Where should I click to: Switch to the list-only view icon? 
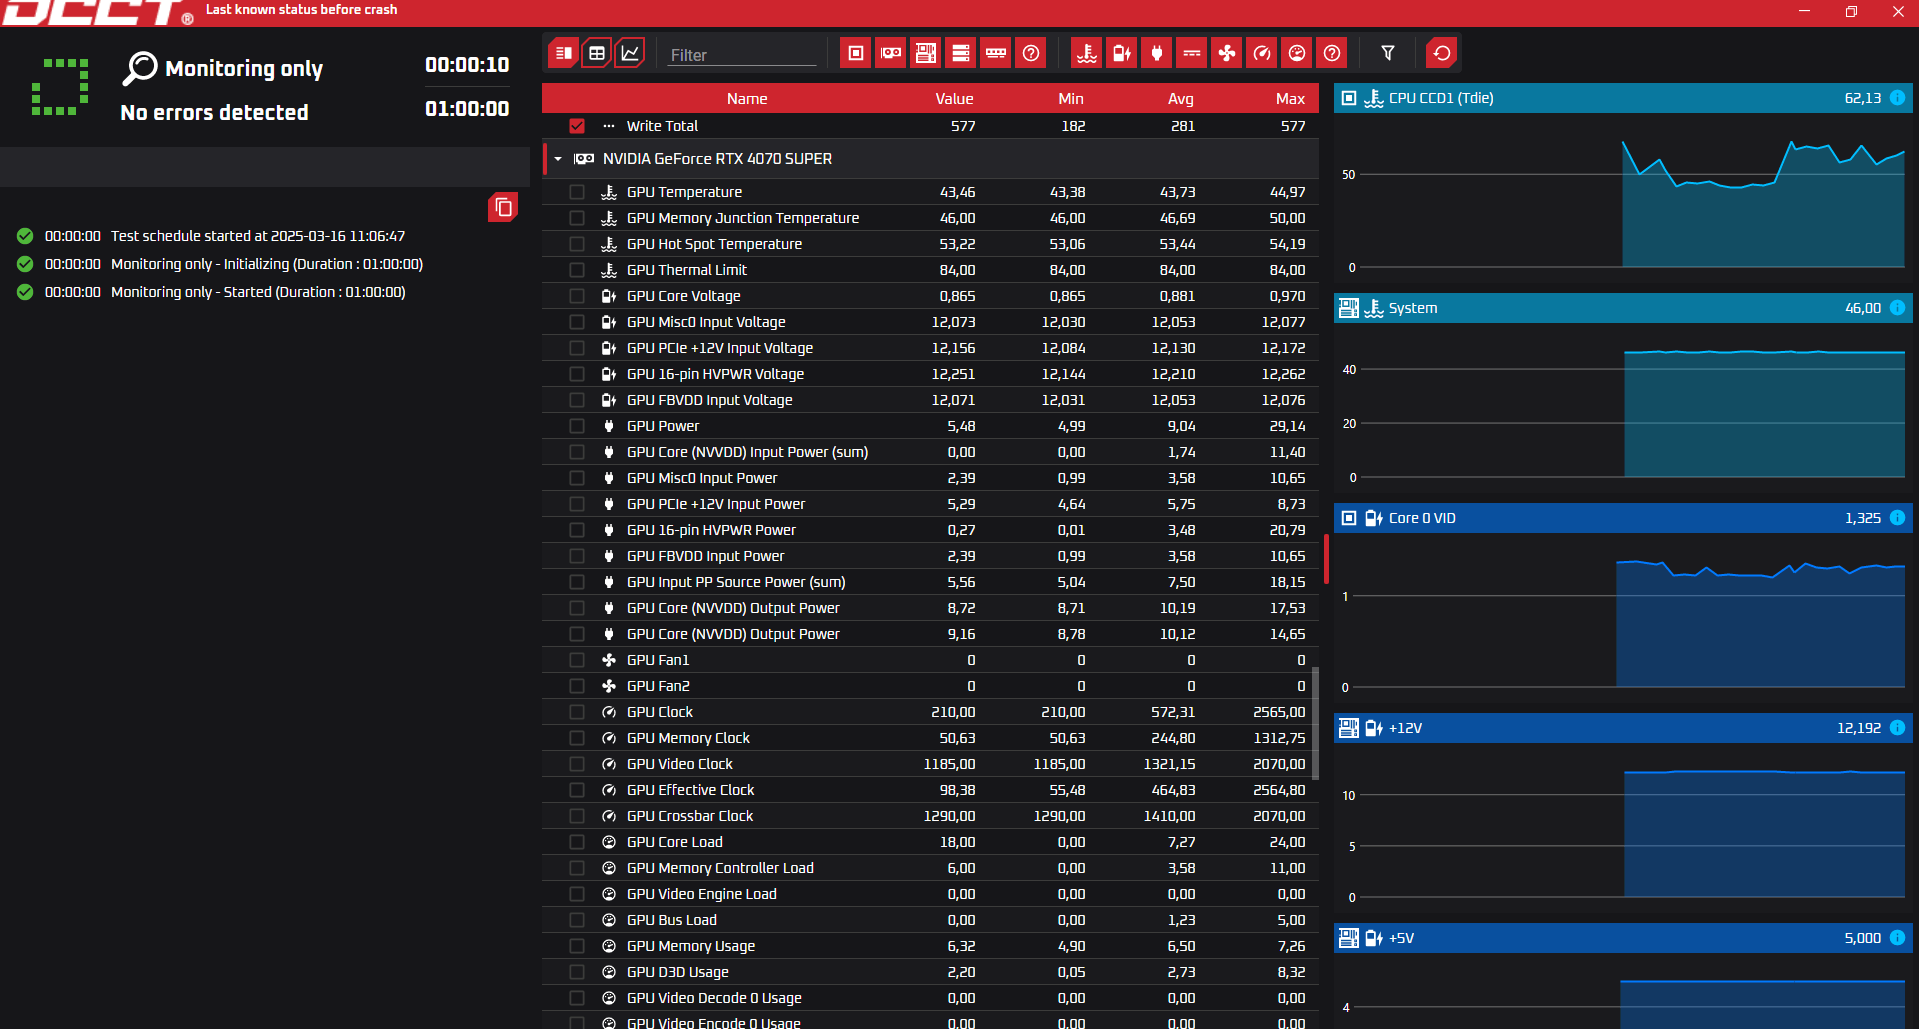coord(564,53)
